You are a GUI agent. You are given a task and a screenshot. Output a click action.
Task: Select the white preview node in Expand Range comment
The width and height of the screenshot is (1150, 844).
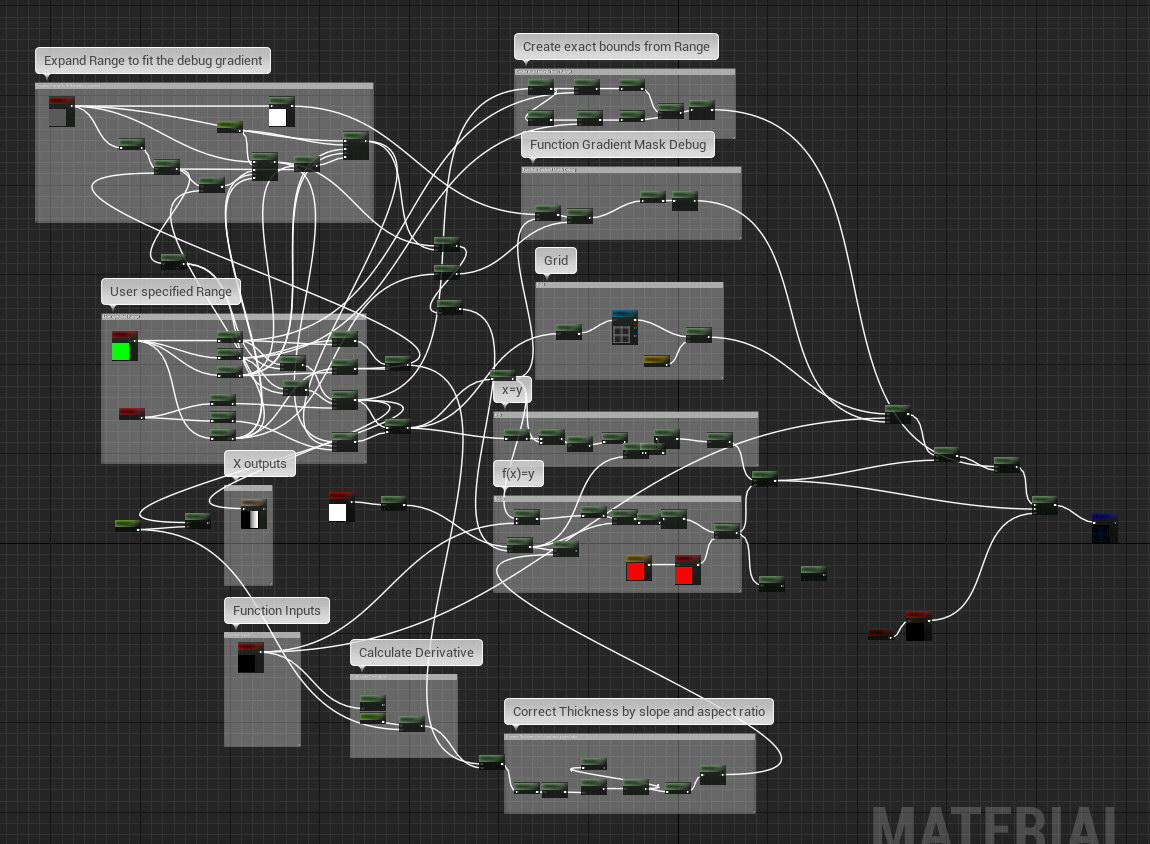pyautogui.click(x=281, y=111)
